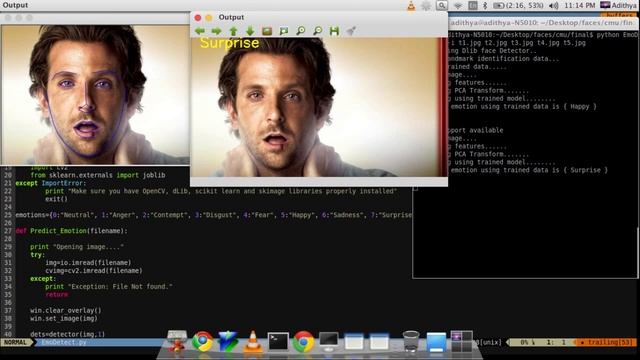Click the terminal title bar adithya@adithya-N5010
Image resolution: width=640 pixels, height=360 pixels.
pos(543,23)
